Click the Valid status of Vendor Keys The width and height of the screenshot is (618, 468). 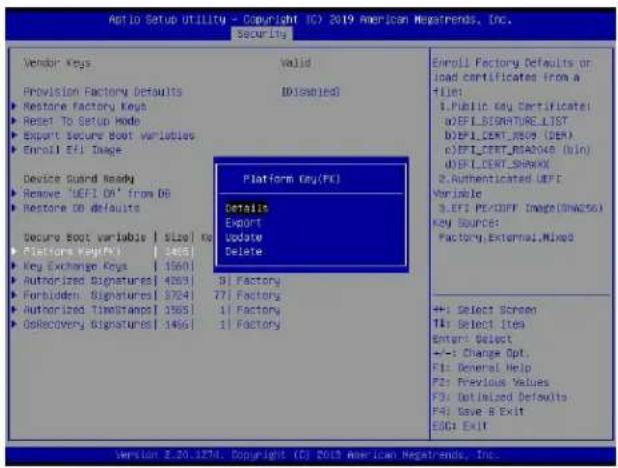pyautogui.click(x=296, y=63)
